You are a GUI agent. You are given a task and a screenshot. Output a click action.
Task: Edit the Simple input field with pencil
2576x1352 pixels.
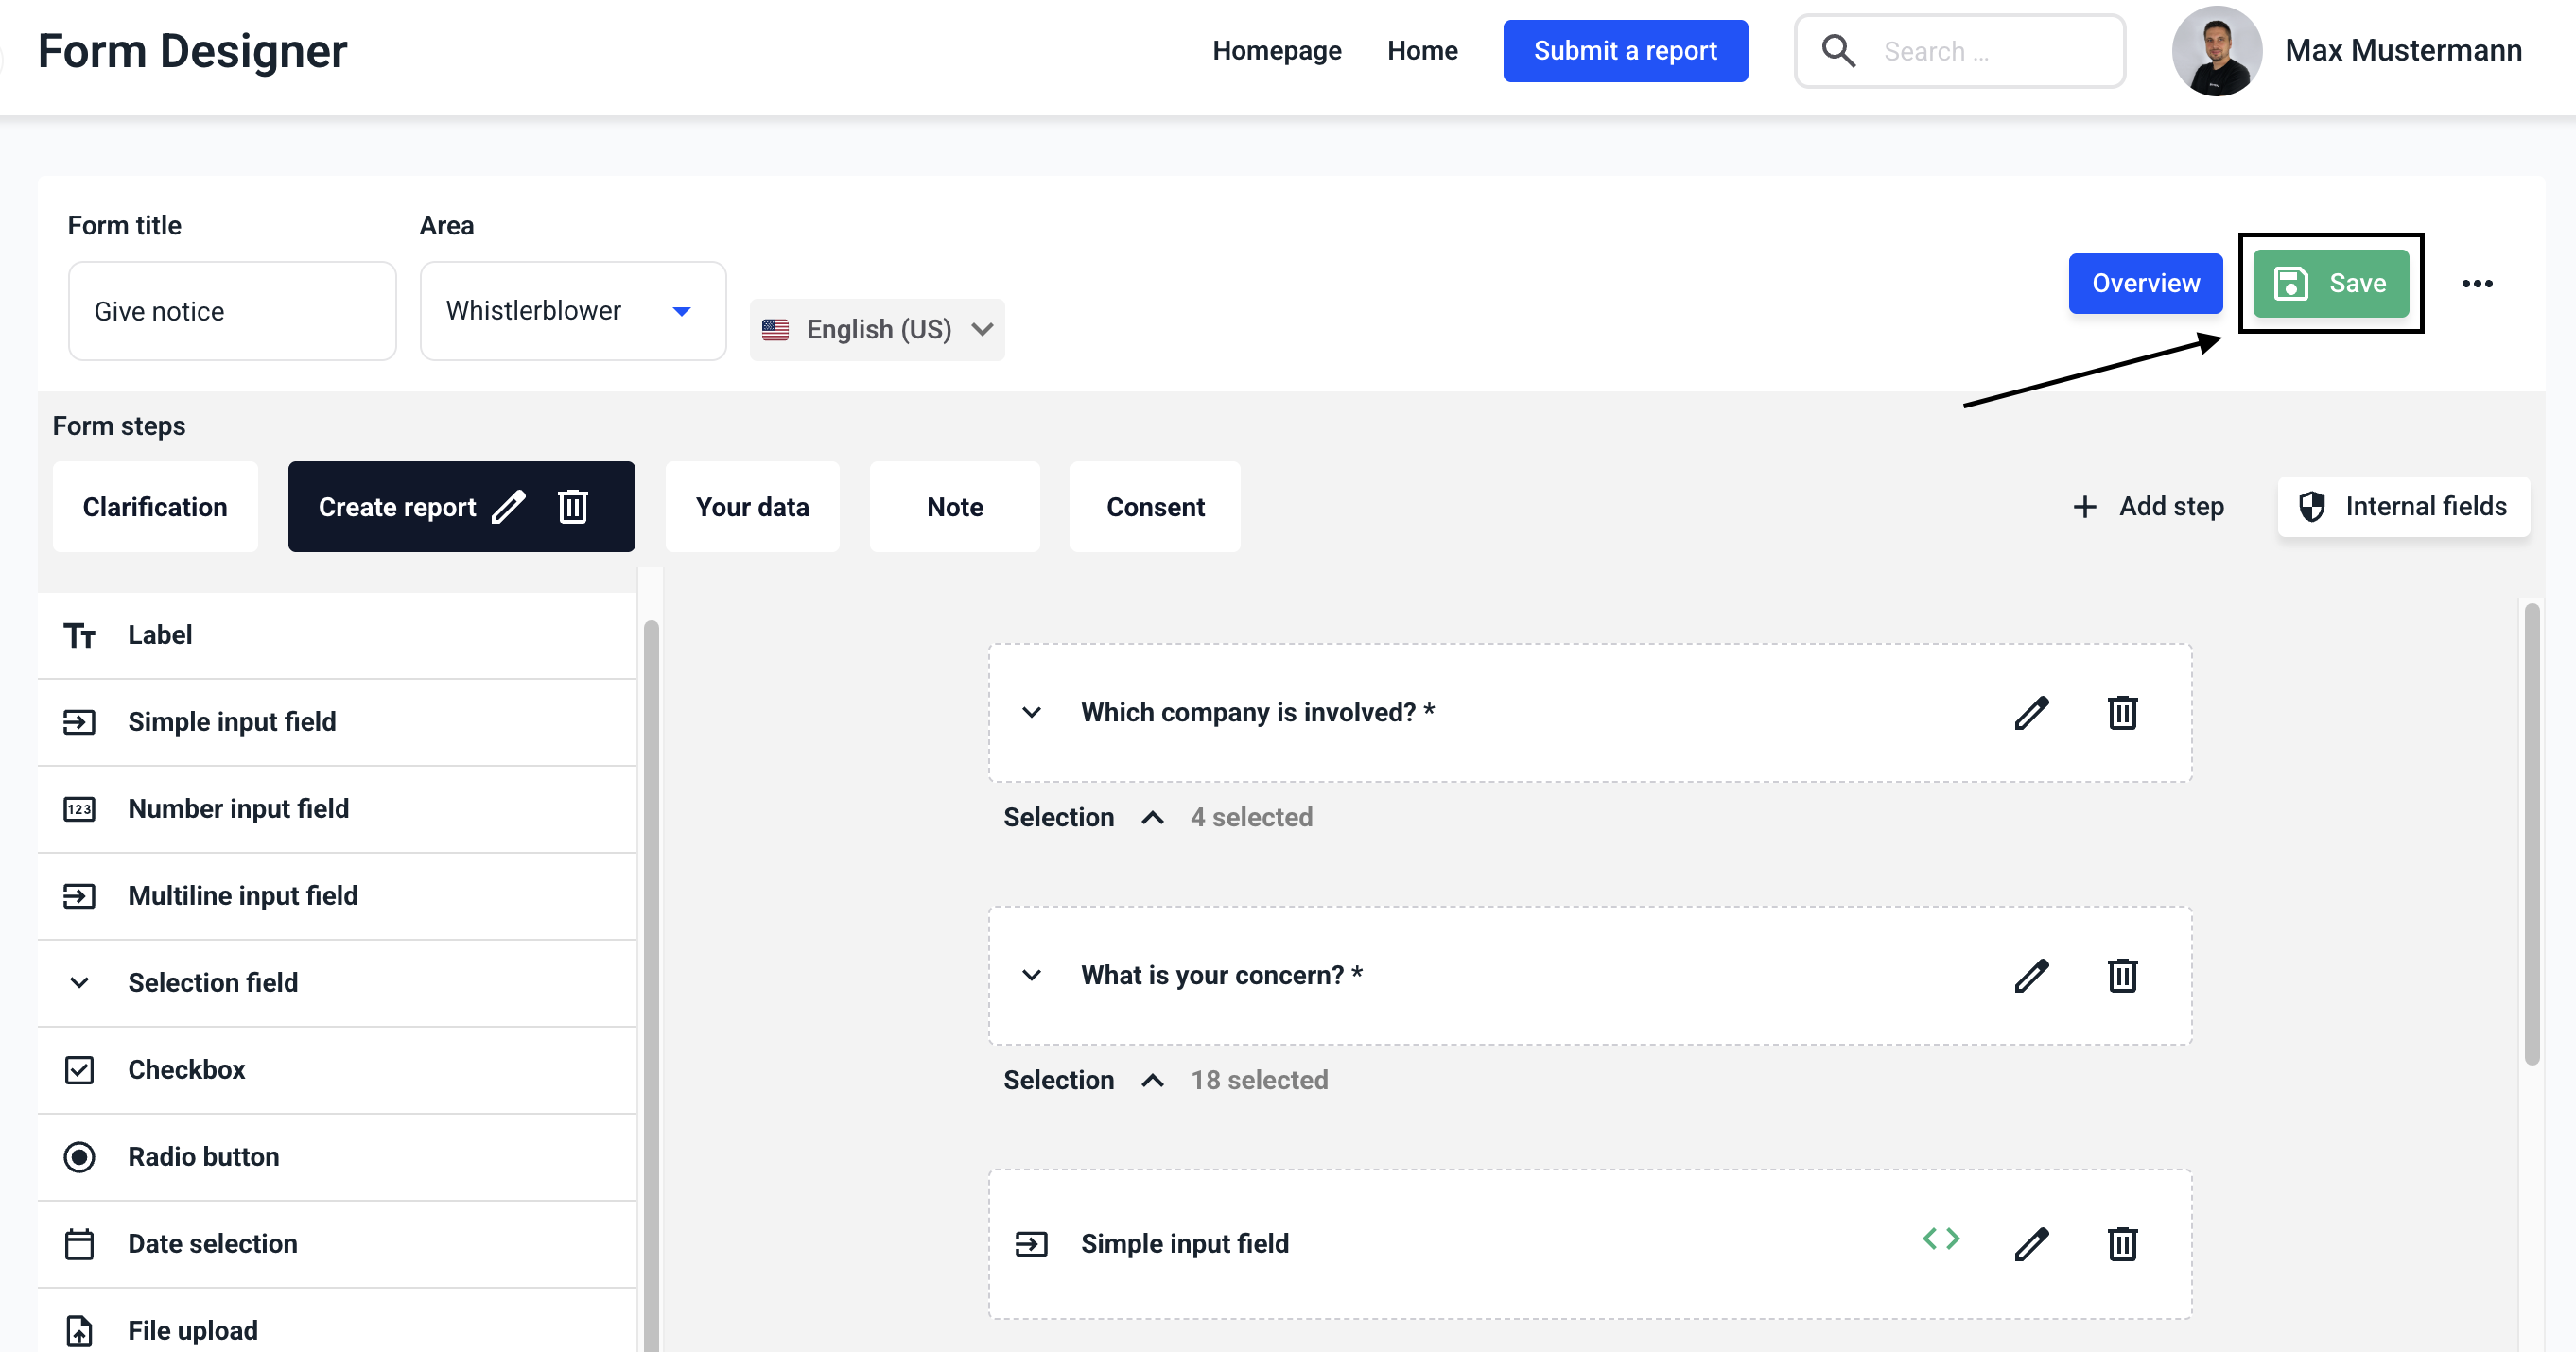(2031, 1244)
